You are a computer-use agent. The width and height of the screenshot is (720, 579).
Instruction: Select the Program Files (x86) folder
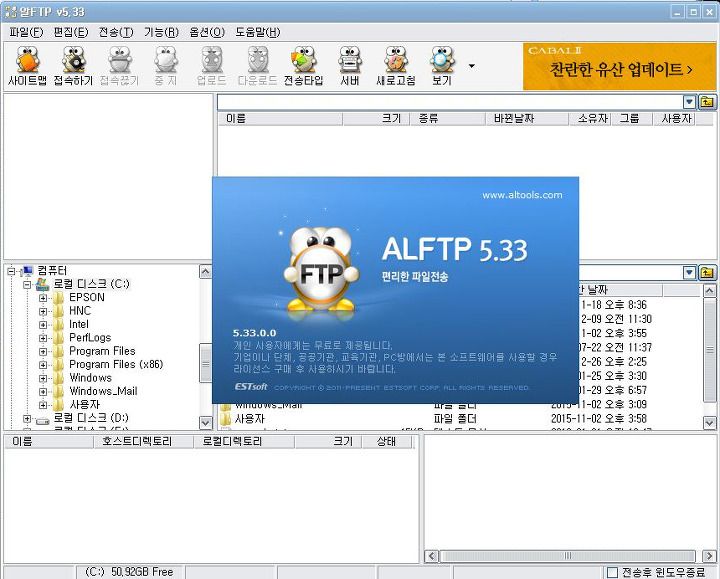[x=116, y=364]
